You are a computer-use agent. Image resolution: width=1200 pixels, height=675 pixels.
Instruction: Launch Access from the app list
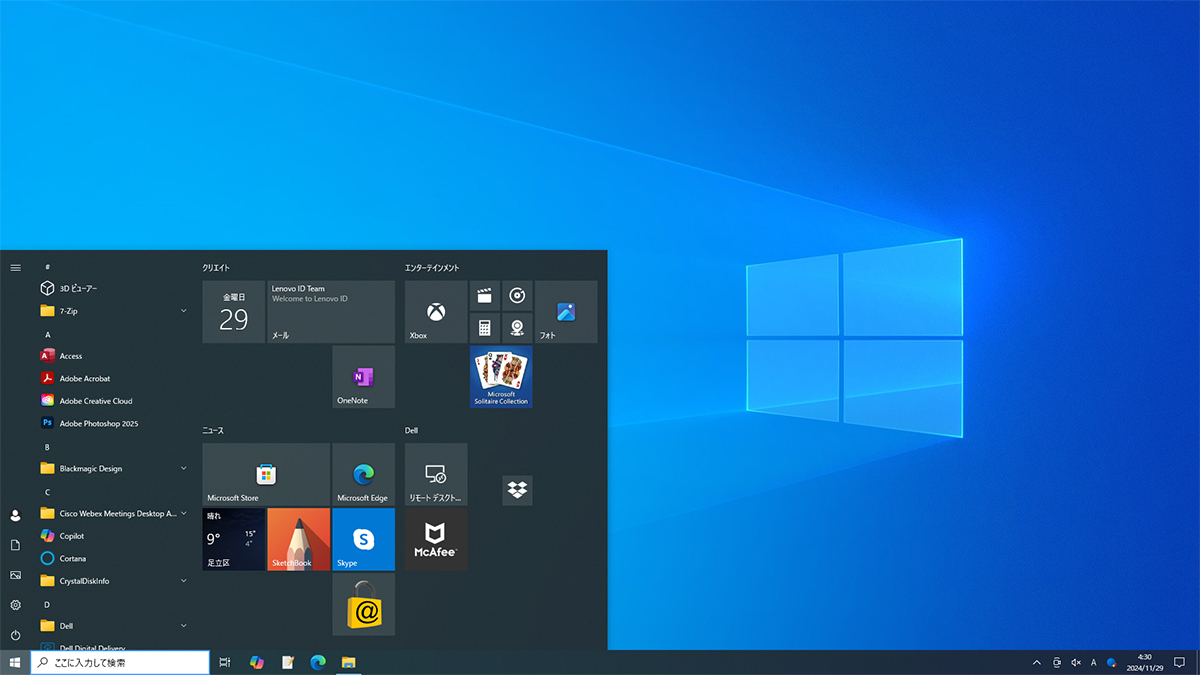tap(112, 356)
